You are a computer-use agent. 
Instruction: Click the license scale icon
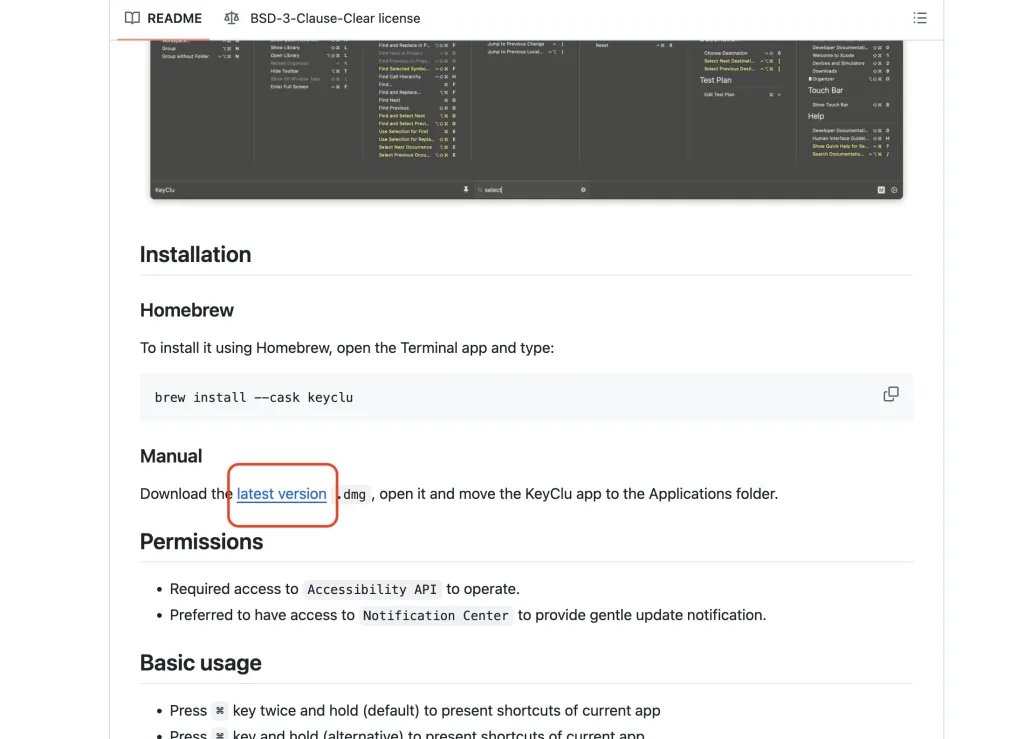(x=231, y=18)
